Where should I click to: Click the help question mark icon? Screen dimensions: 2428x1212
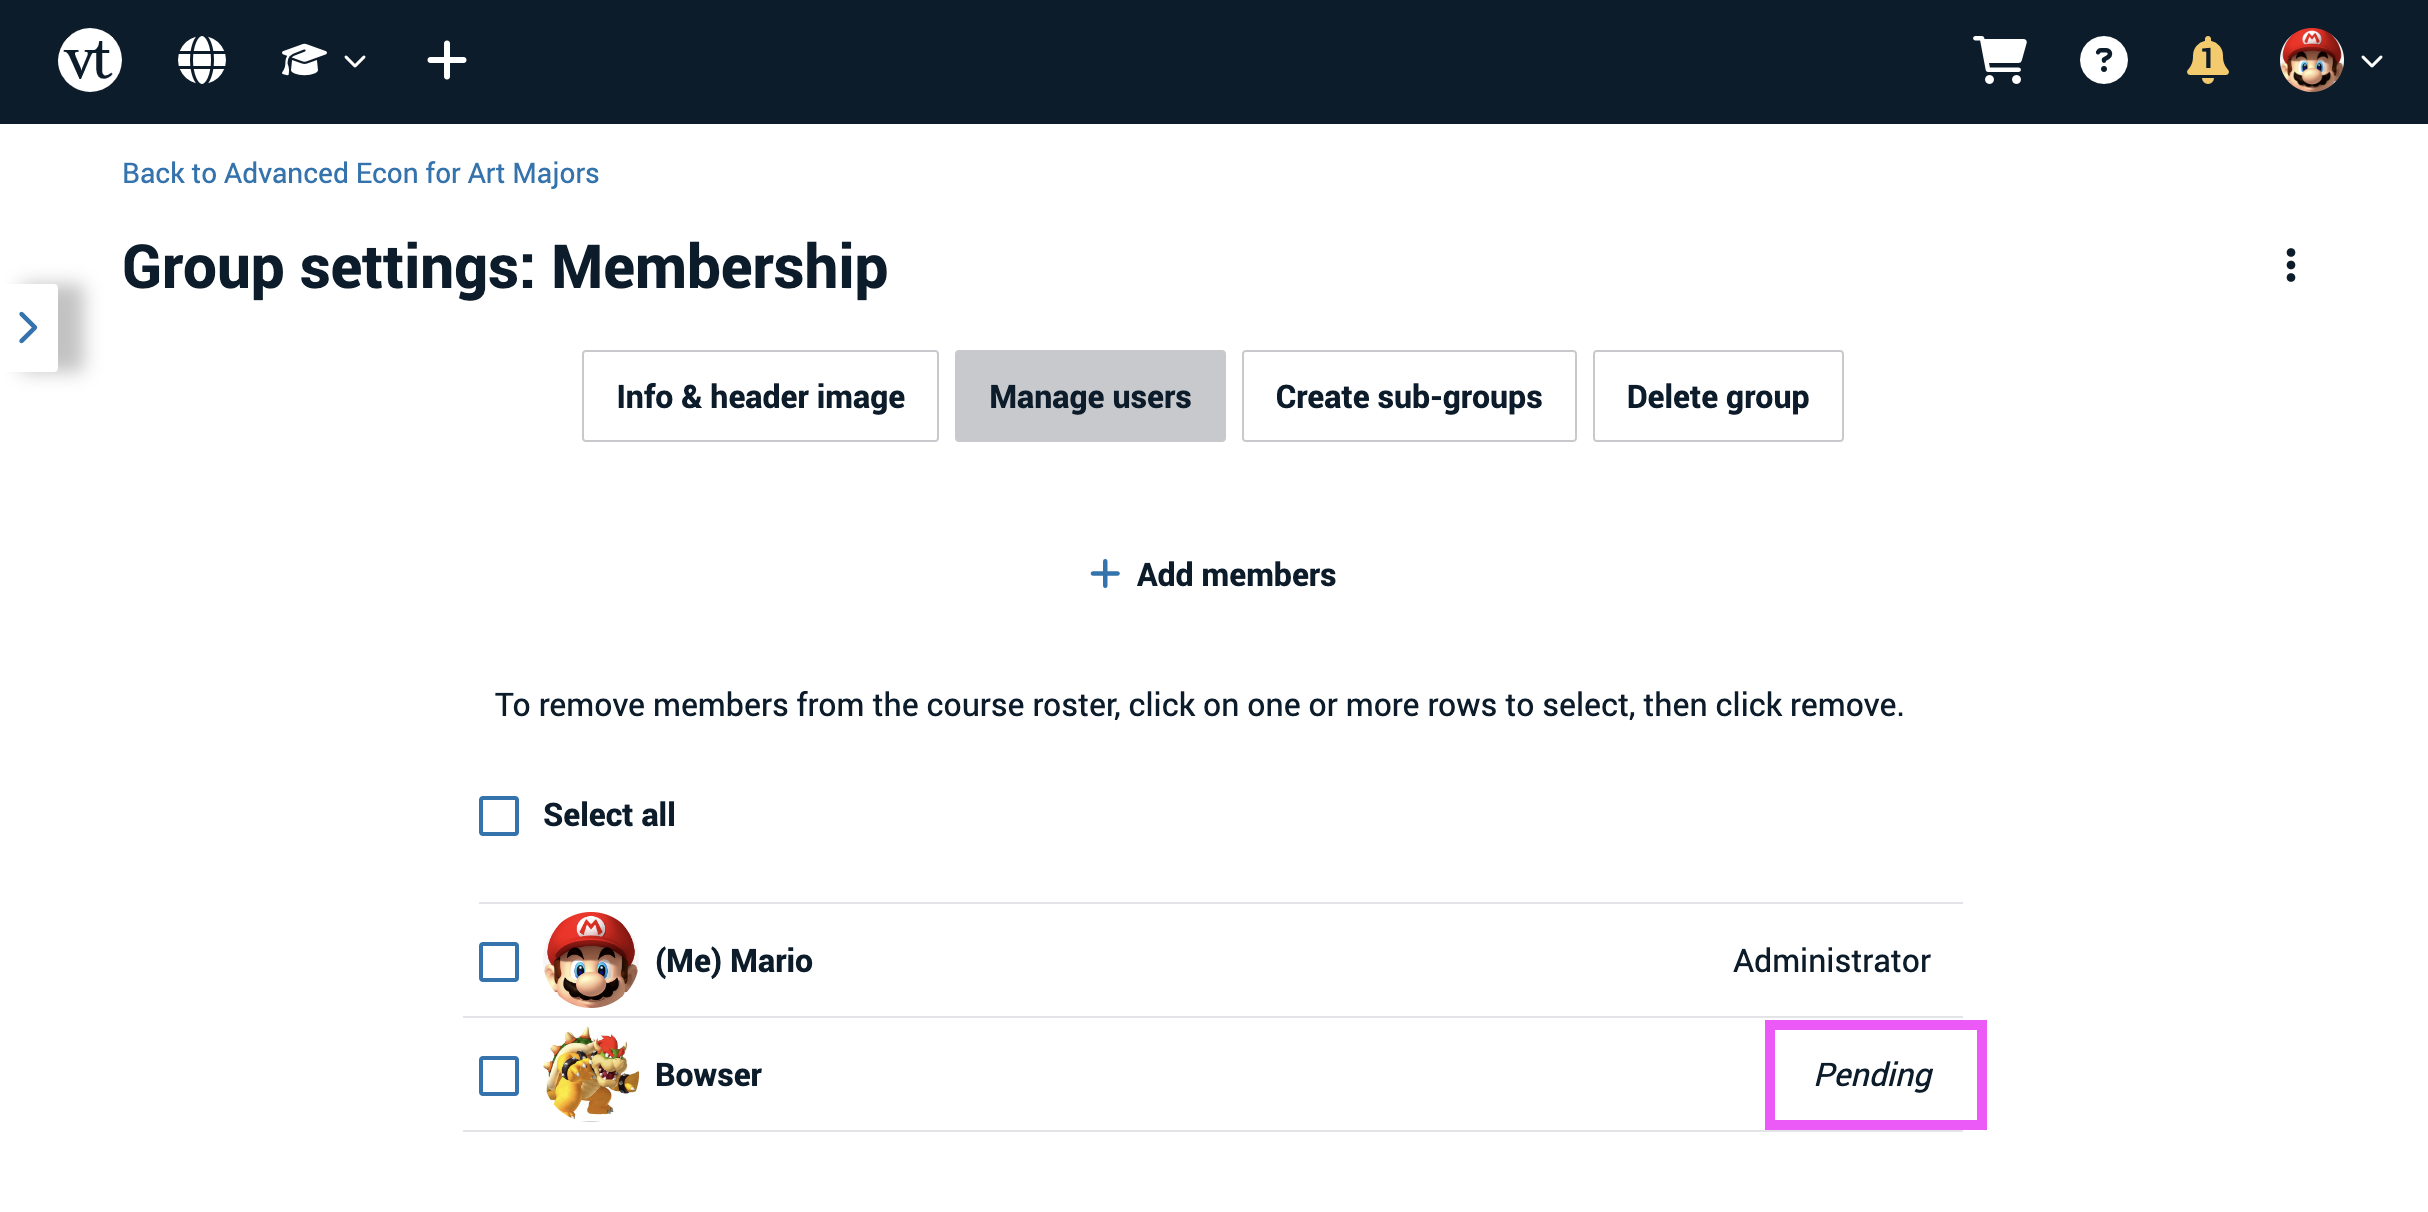(x=2103, y=62)
